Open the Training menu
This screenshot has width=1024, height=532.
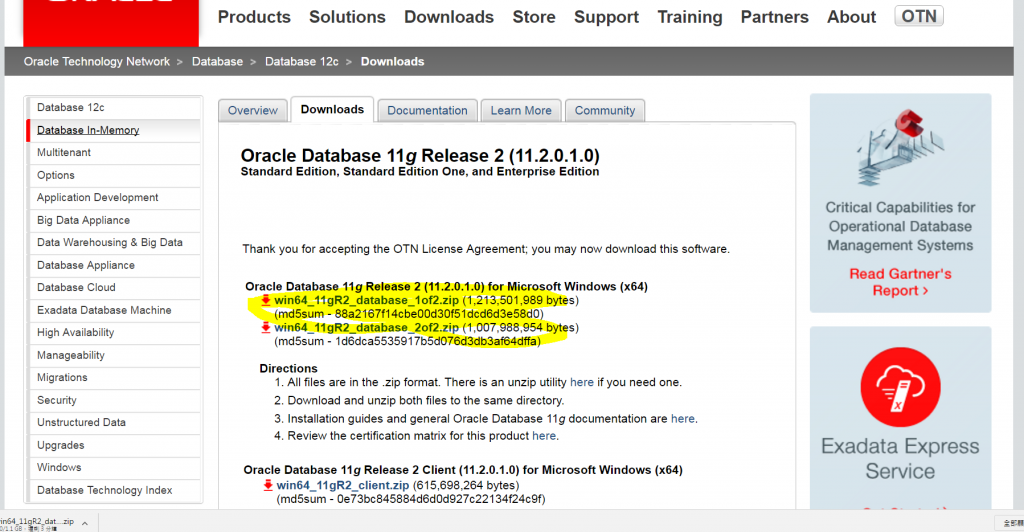click(x=690, y=17)
